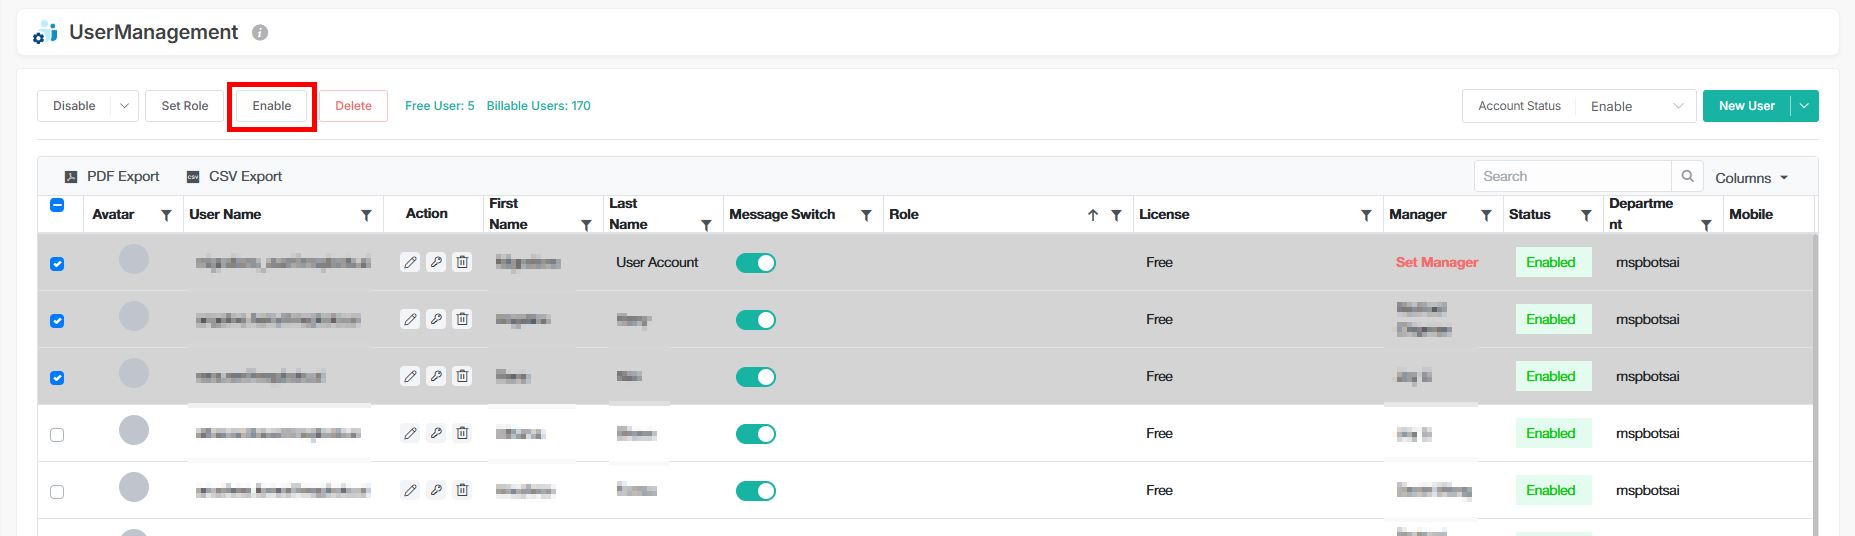Viewport: 1855px width, 536px height.
Task: Reset password via key icon in first row
Action: 436,262
